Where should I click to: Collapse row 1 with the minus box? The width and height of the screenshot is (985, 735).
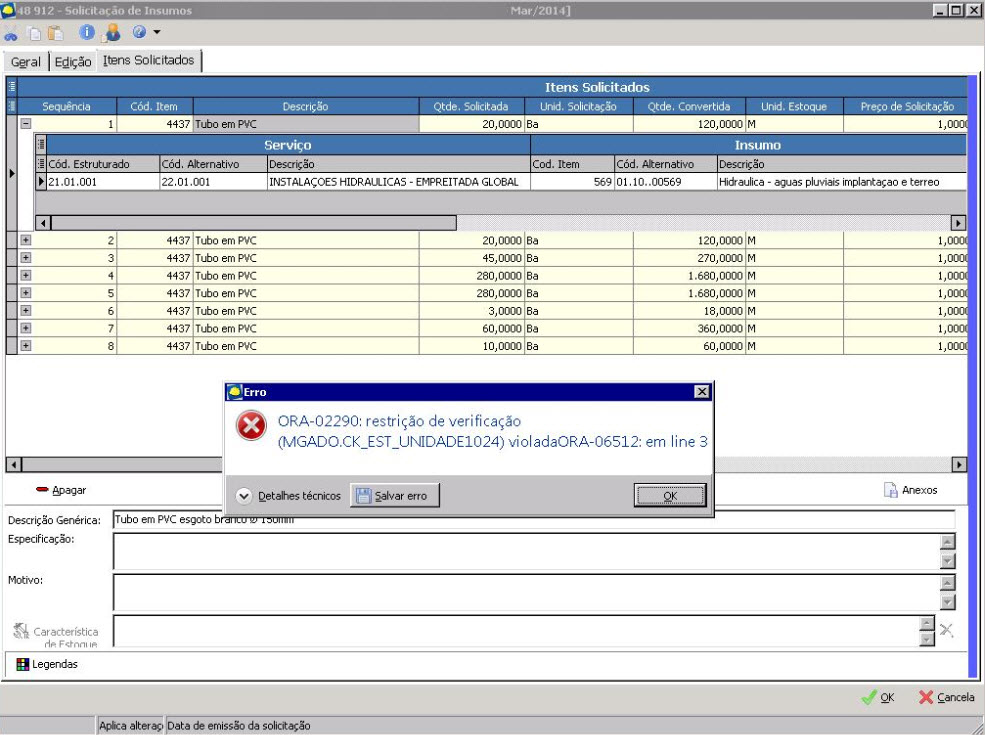tap(26, 125)
